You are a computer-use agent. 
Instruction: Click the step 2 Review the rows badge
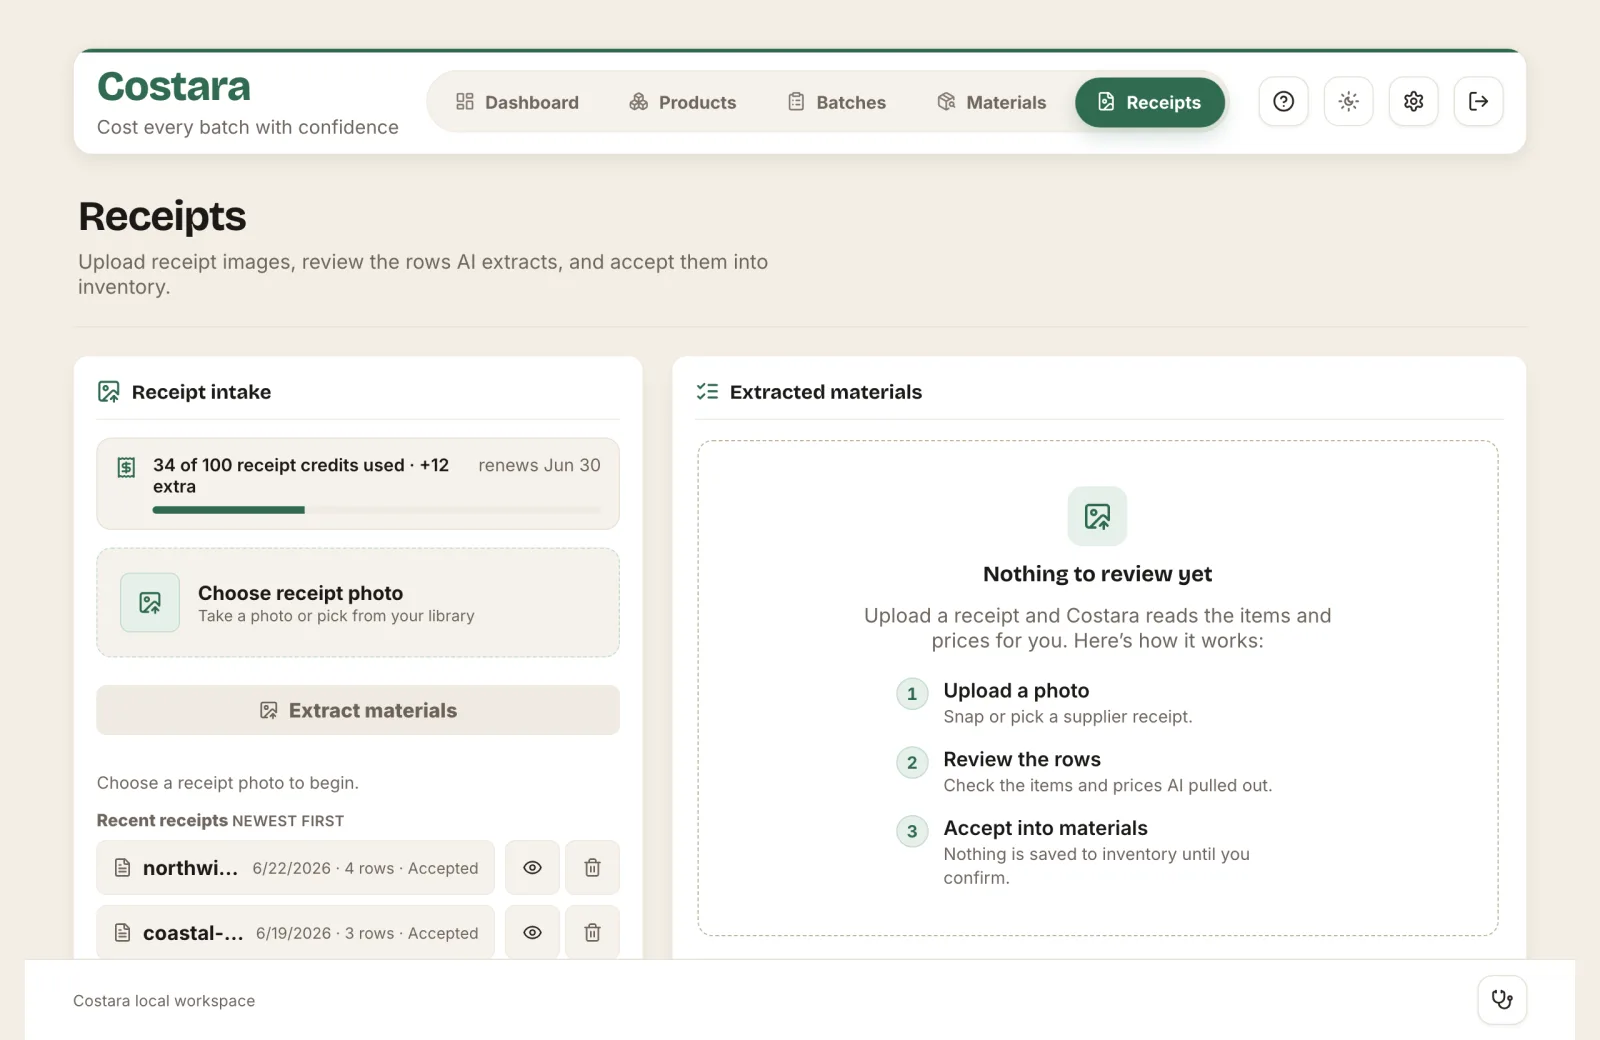(x=912, y=763)
